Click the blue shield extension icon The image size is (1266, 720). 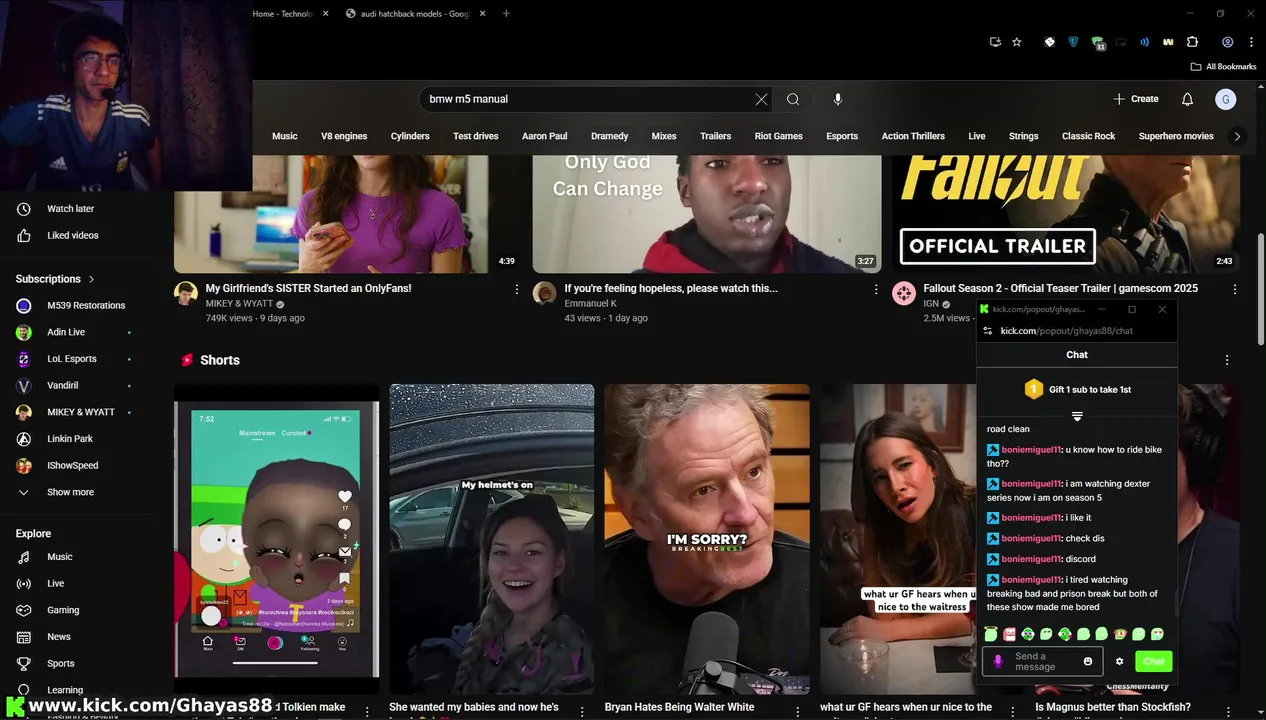1074,42
